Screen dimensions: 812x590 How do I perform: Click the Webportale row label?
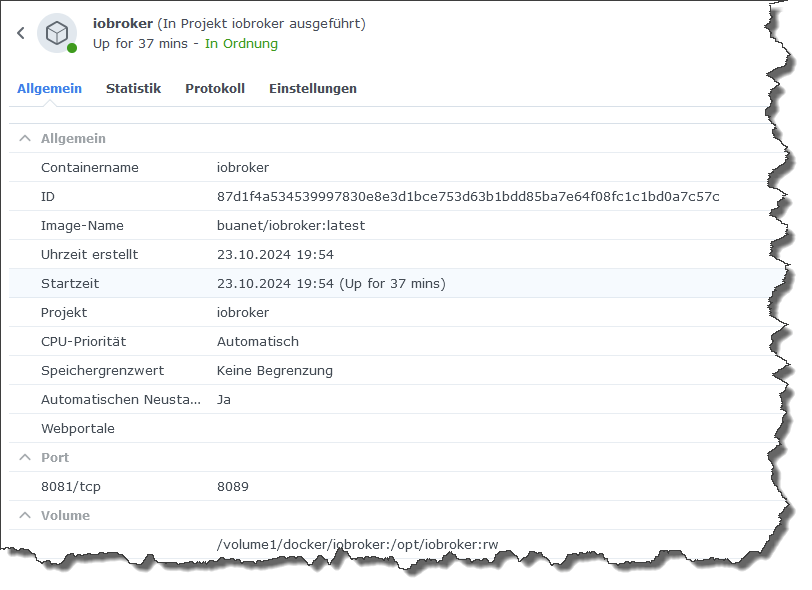(78, 429)
